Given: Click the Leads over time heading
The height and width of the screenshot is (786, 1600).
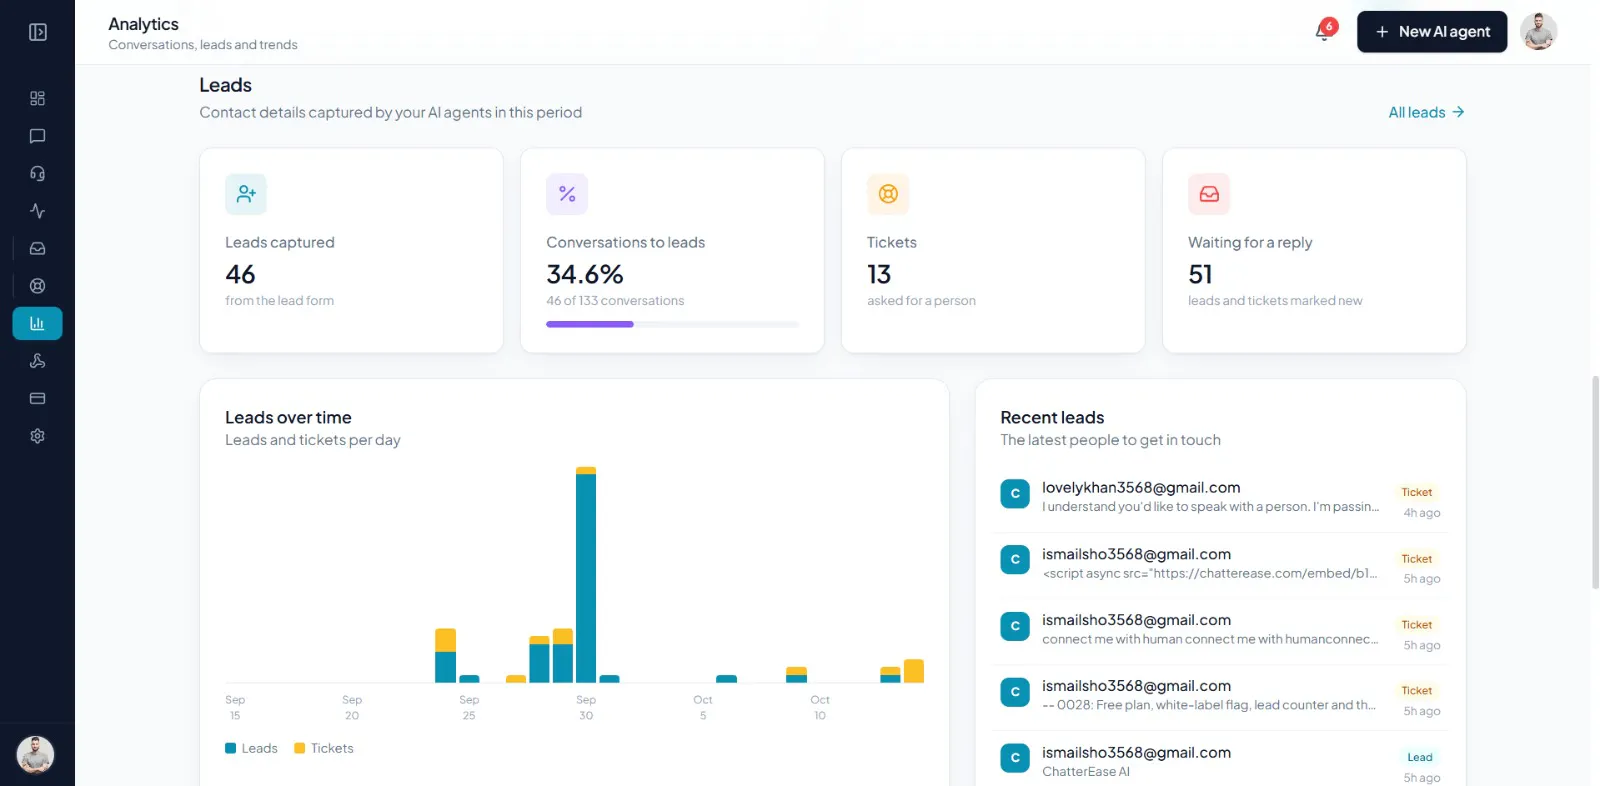Looking at the screenshot, I should 288,418.
